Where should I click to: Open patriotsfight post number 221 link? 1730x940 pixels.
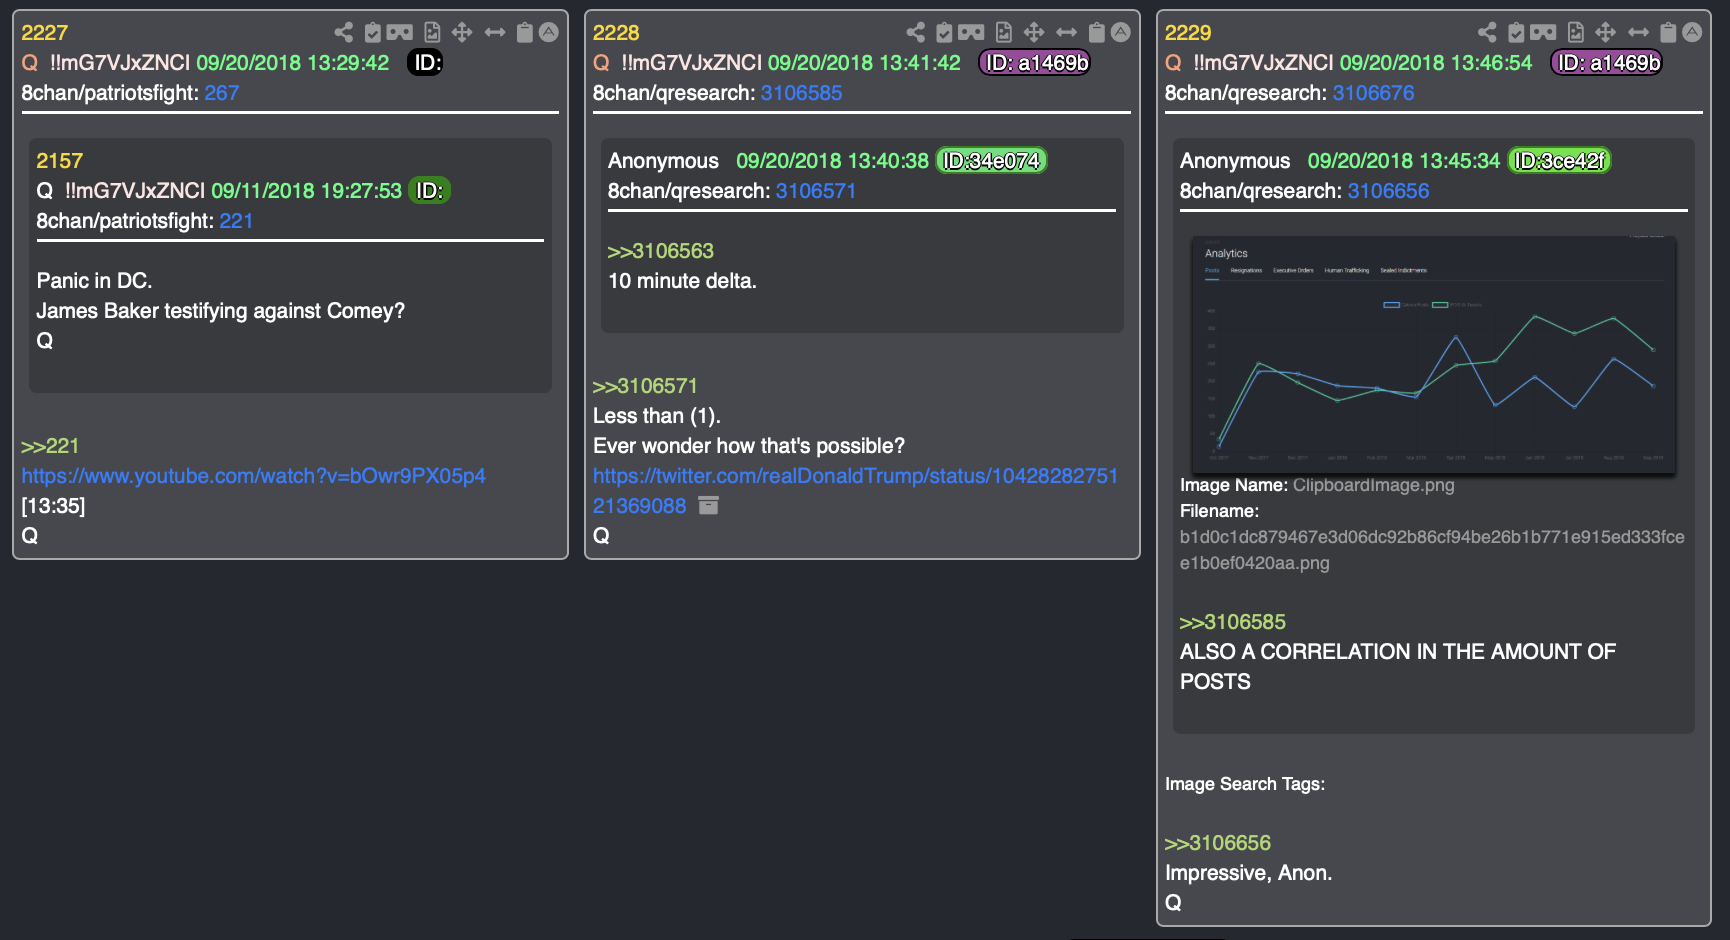click(236, 221)
